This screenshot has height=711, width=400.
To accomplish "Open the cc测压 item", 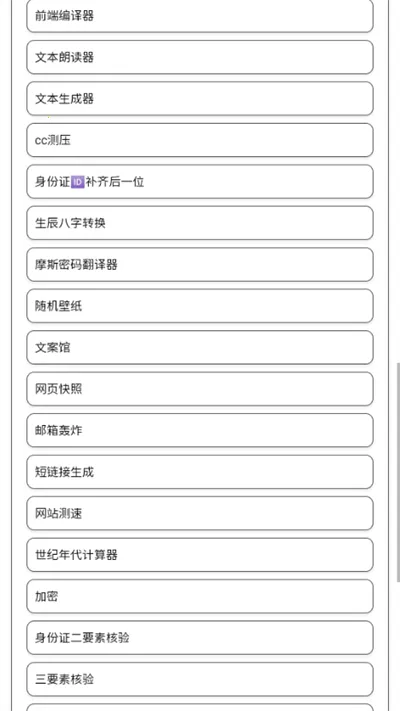I will point(200,140).
